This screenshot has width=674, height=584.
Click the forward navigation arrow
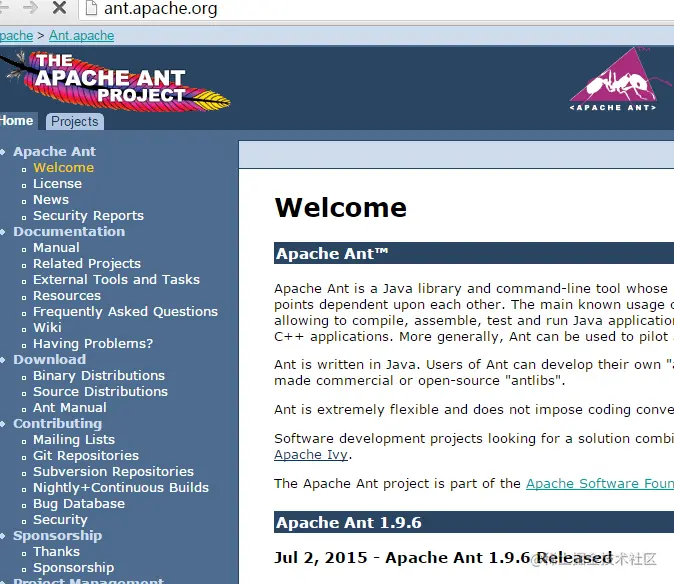[x=30, y=7]
